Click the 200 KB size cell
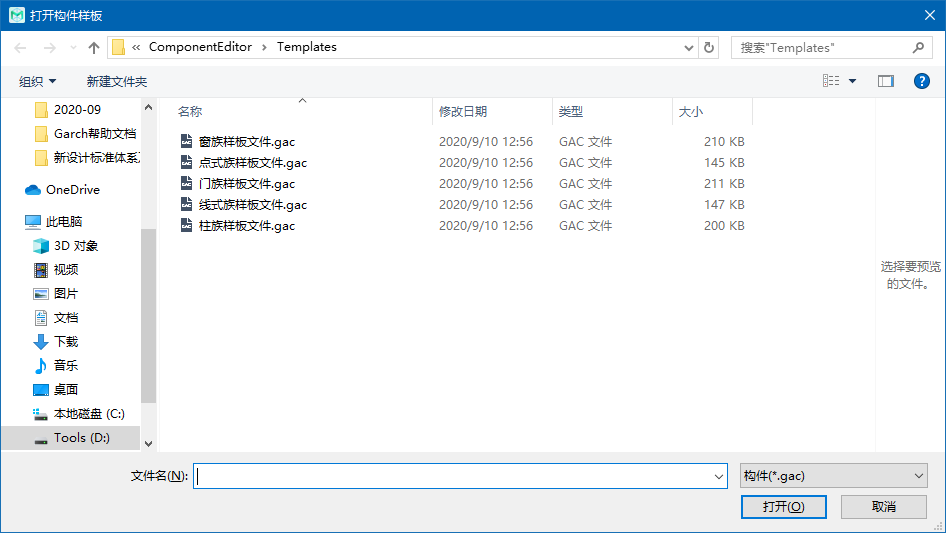This screenshot has width=946, height=533. [x=724, y=226]
